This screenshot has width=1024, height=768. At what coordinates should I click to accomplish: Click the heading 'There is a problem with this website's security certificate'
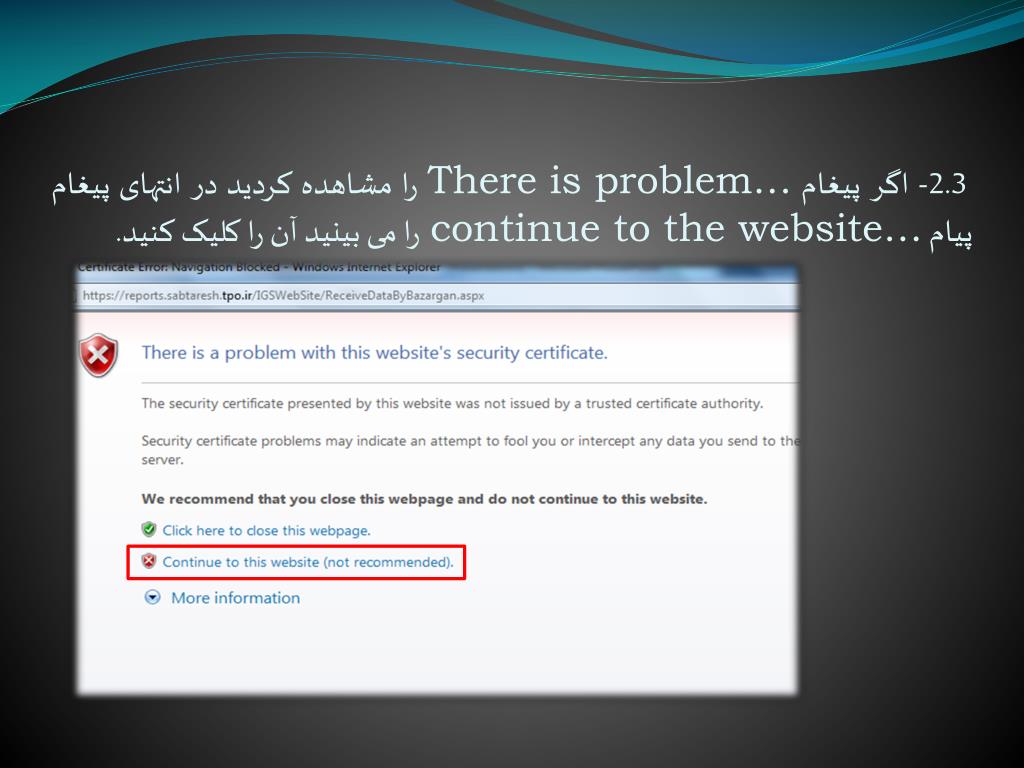click(x=374, y=353)
